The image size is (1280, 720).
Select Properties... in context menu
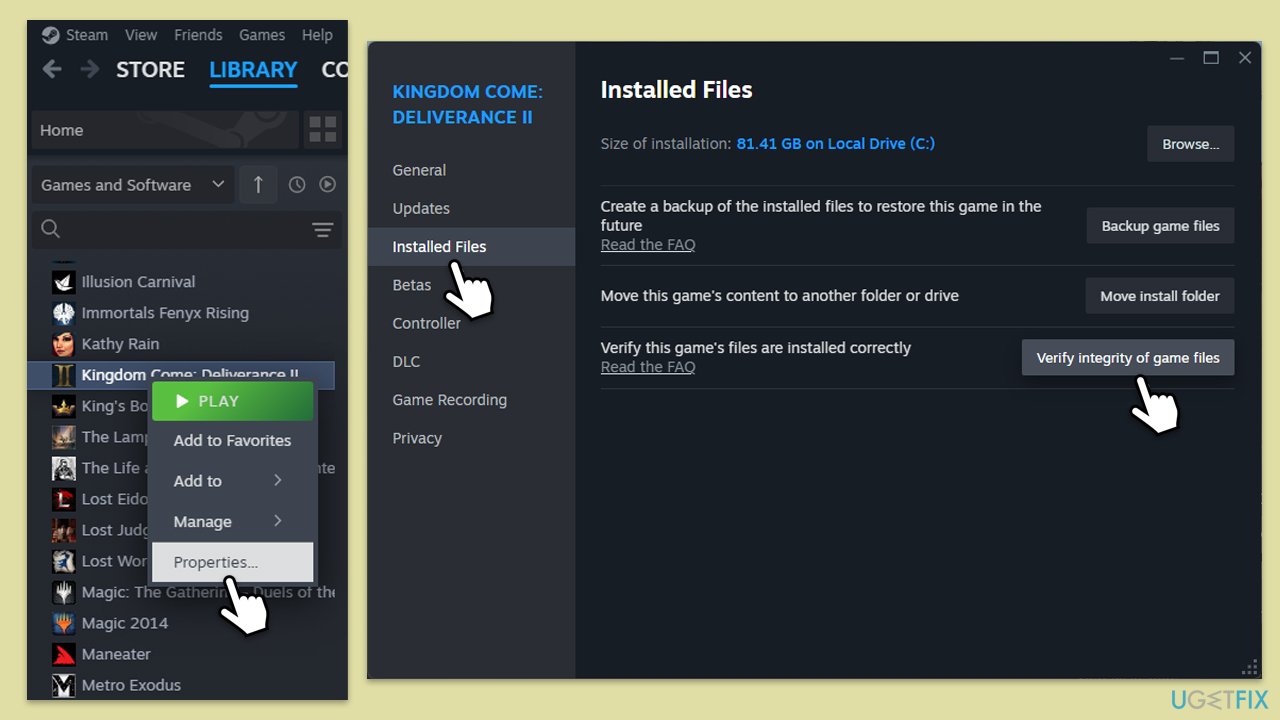click(x=232, y=562)
